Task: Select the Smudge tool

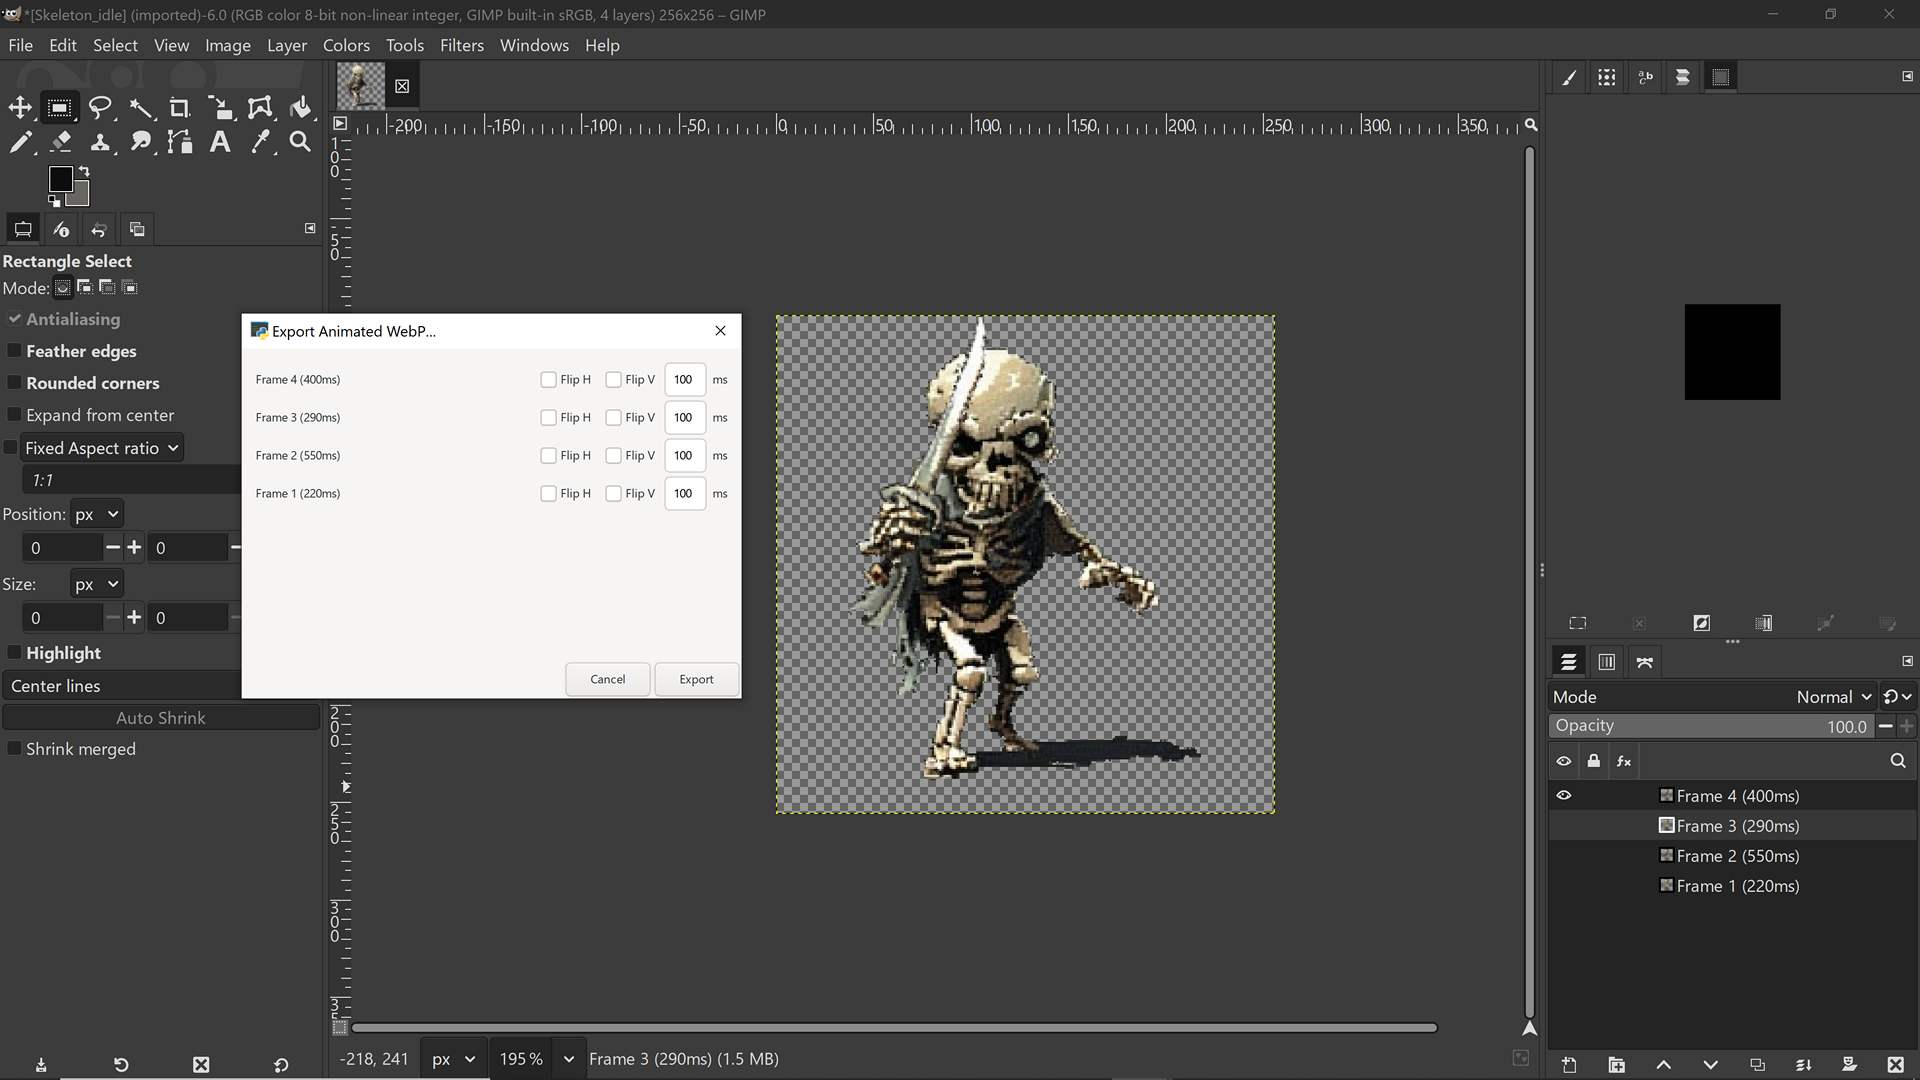Action: tap(140, 142)
